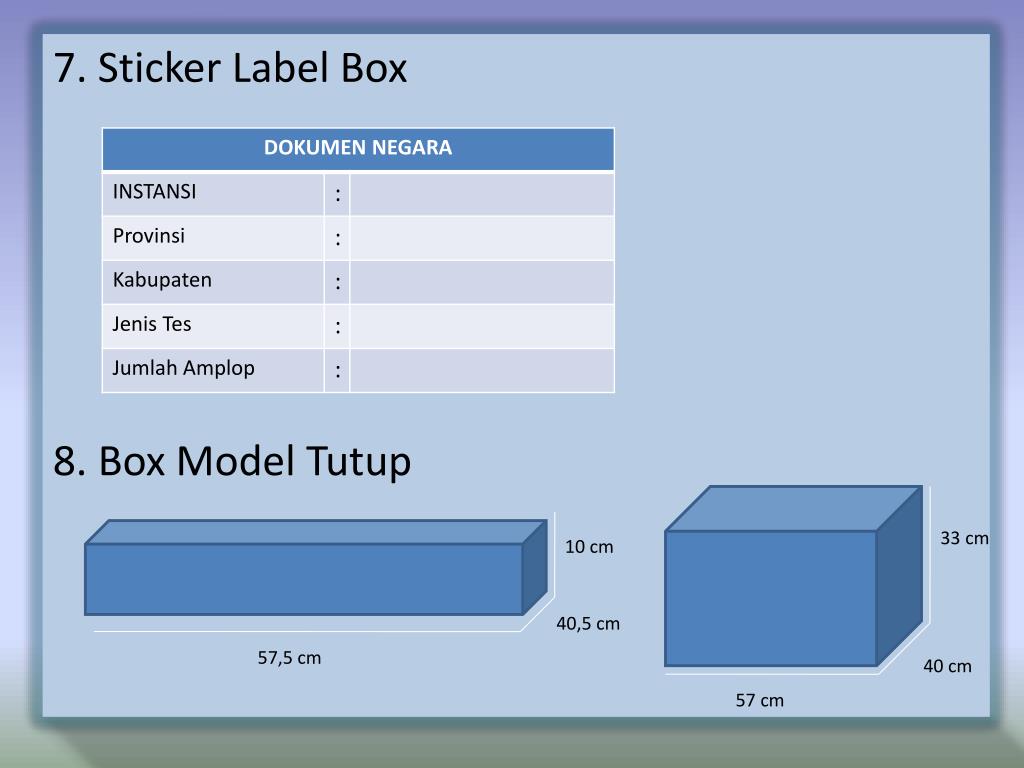The width and height of the screenshot is (1024, 768).
Task: Select the DOKUMEN NEGARA table header
Action: [x=357, y=147]
